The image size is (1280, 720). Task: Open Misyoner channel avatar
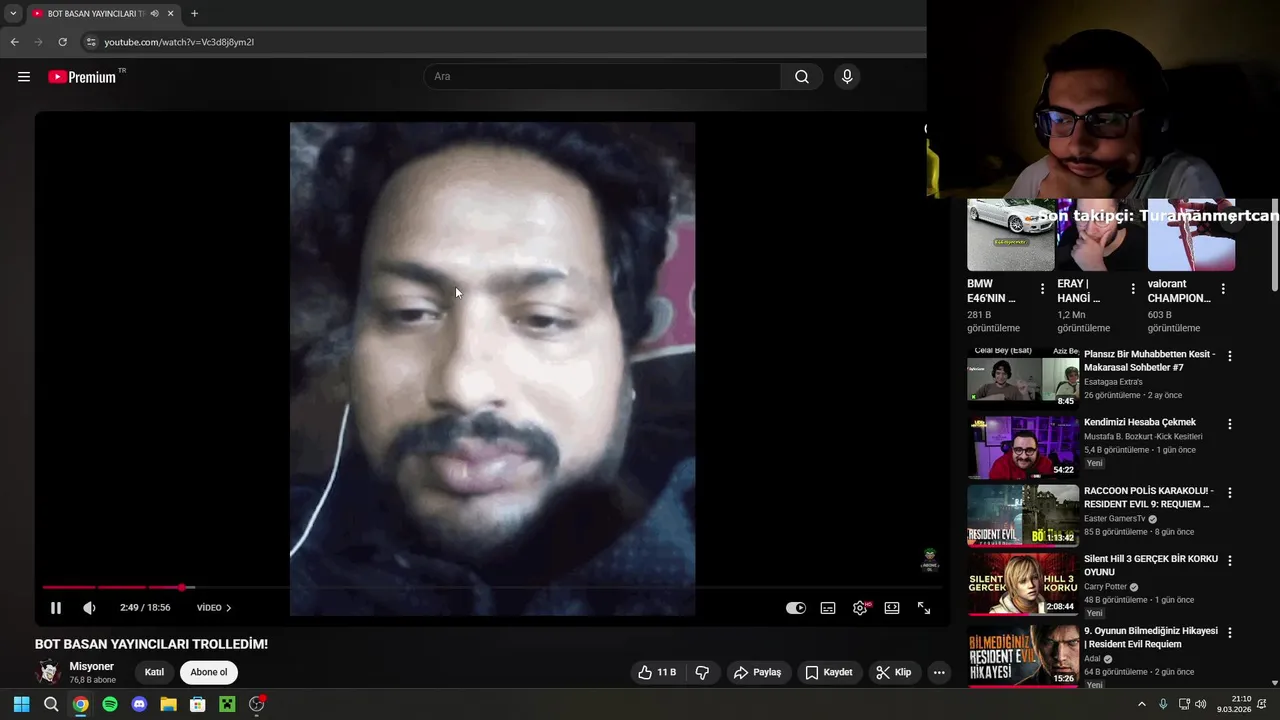48,672
